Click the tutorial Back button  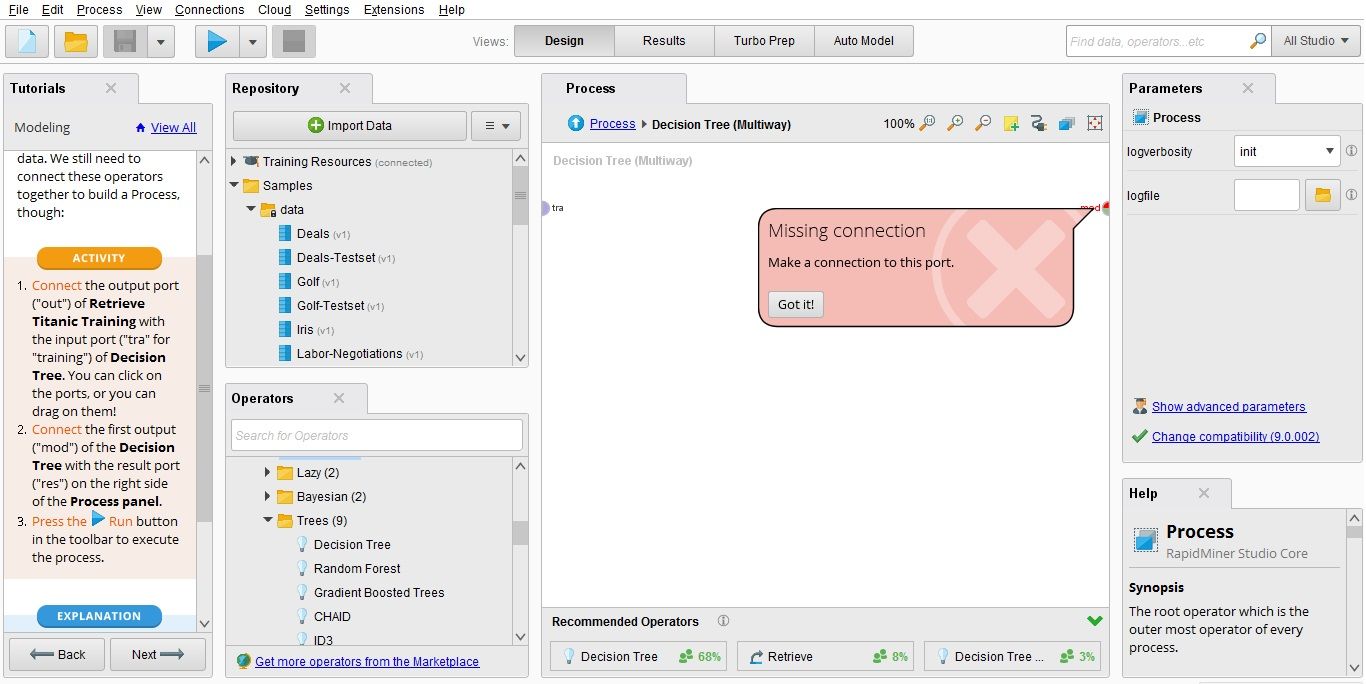[x=58, y=654]
